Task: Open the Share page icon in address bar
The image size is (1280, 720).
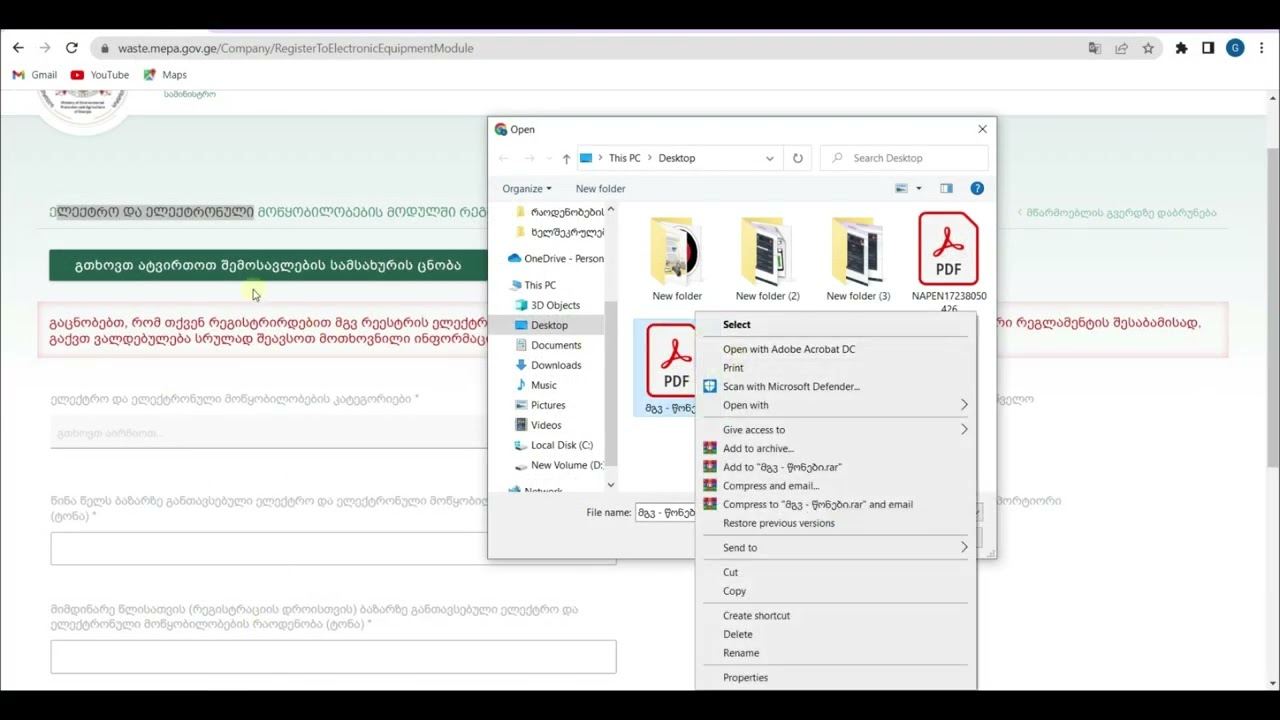Action: coord(1121,48)
